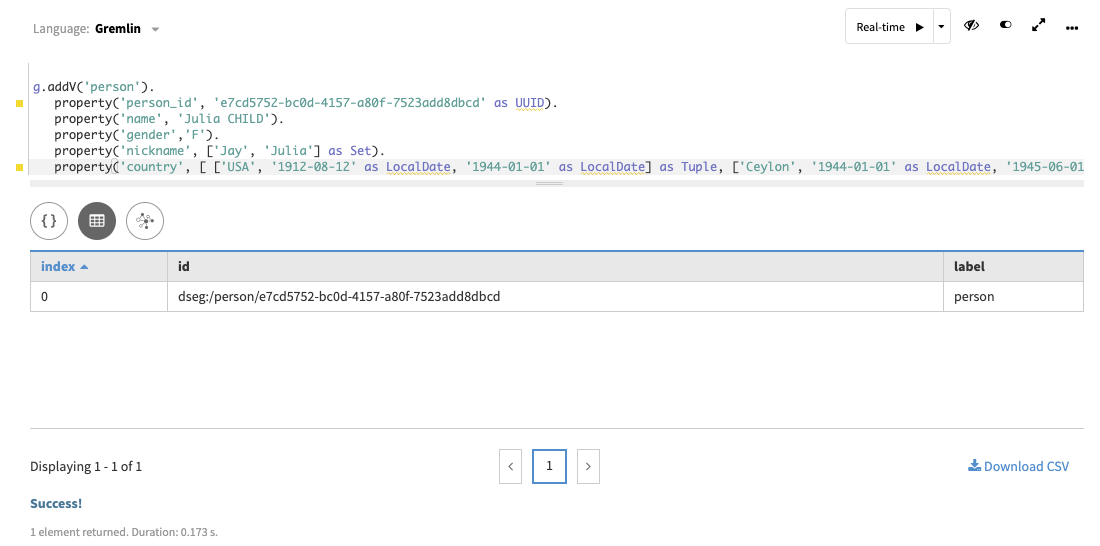Click the page number 1 input box
This screenshot has width=1100, height=546.
(549, 466)
